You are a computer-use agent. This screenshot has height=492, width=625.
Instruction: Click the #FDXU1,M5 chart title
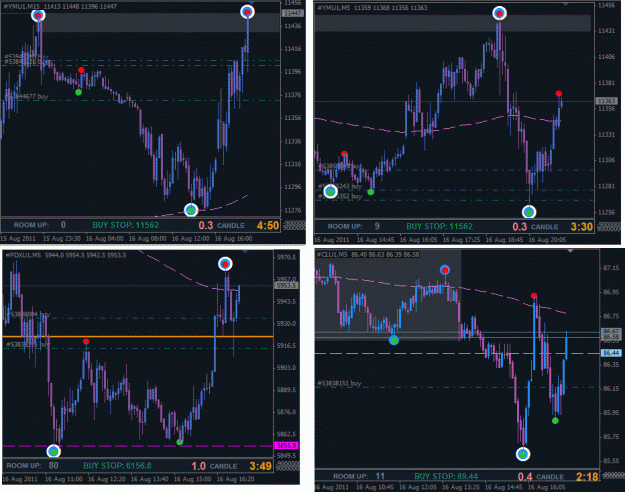click(x=23, y=255)
